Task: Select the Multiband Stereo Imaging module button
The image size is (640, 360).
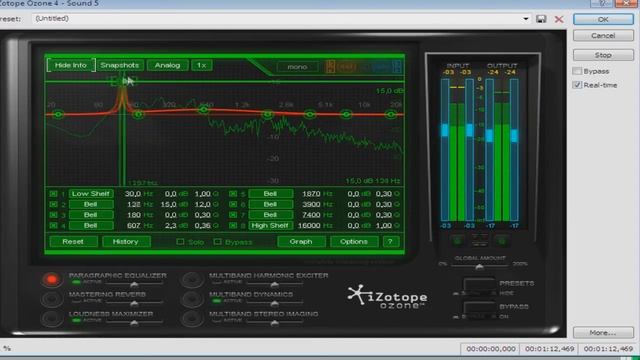Action: point(192,318)
